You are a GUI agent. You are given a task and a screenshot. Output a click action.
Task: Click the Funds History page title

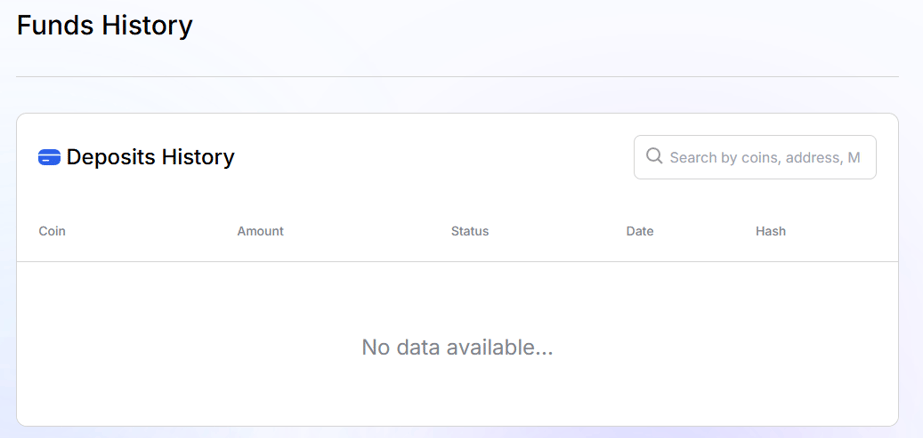click(x=105, y=26)
